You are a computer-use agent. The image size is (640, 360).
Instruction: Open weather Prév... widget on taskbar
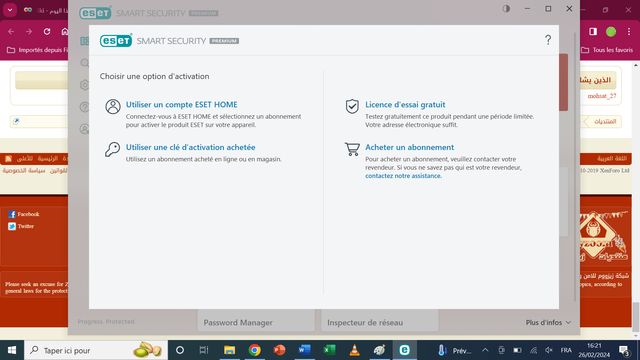(x=454, y=351)
